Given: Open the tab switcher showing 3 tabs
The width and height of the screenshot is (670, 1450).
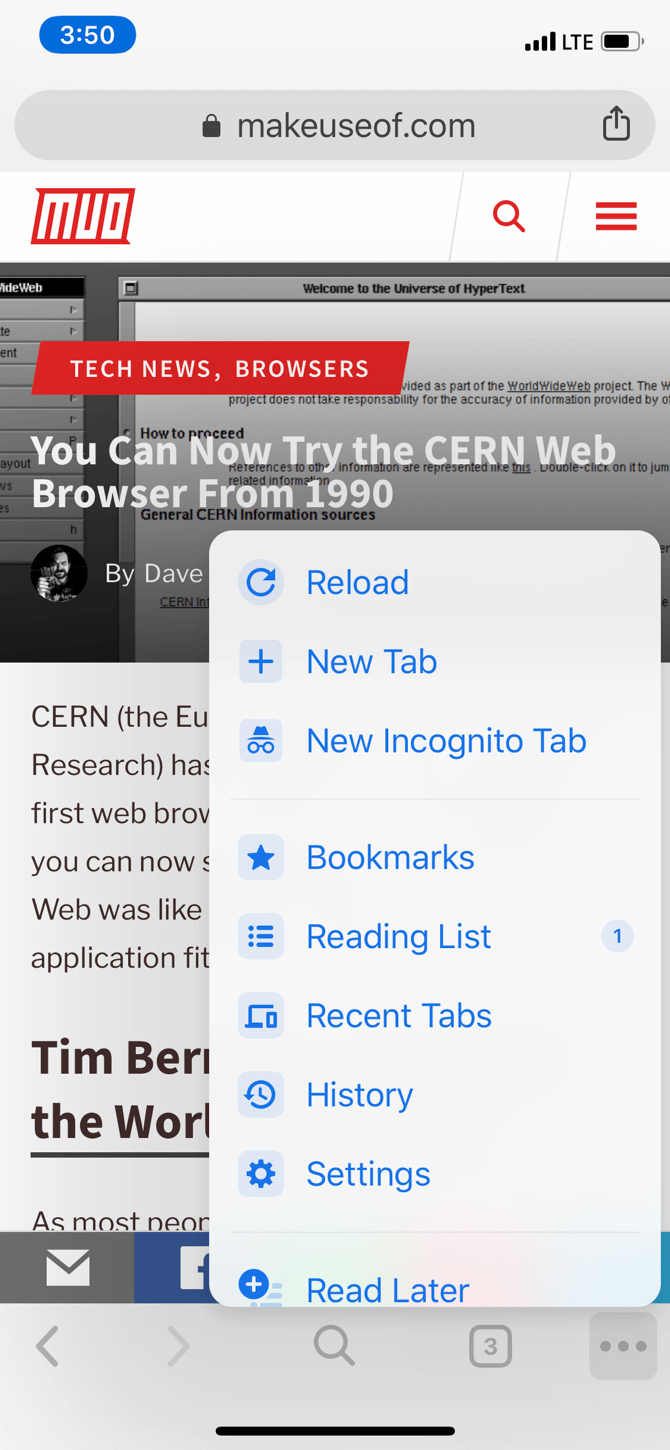Looking at the screenshot, I should tap(491, 1346).
